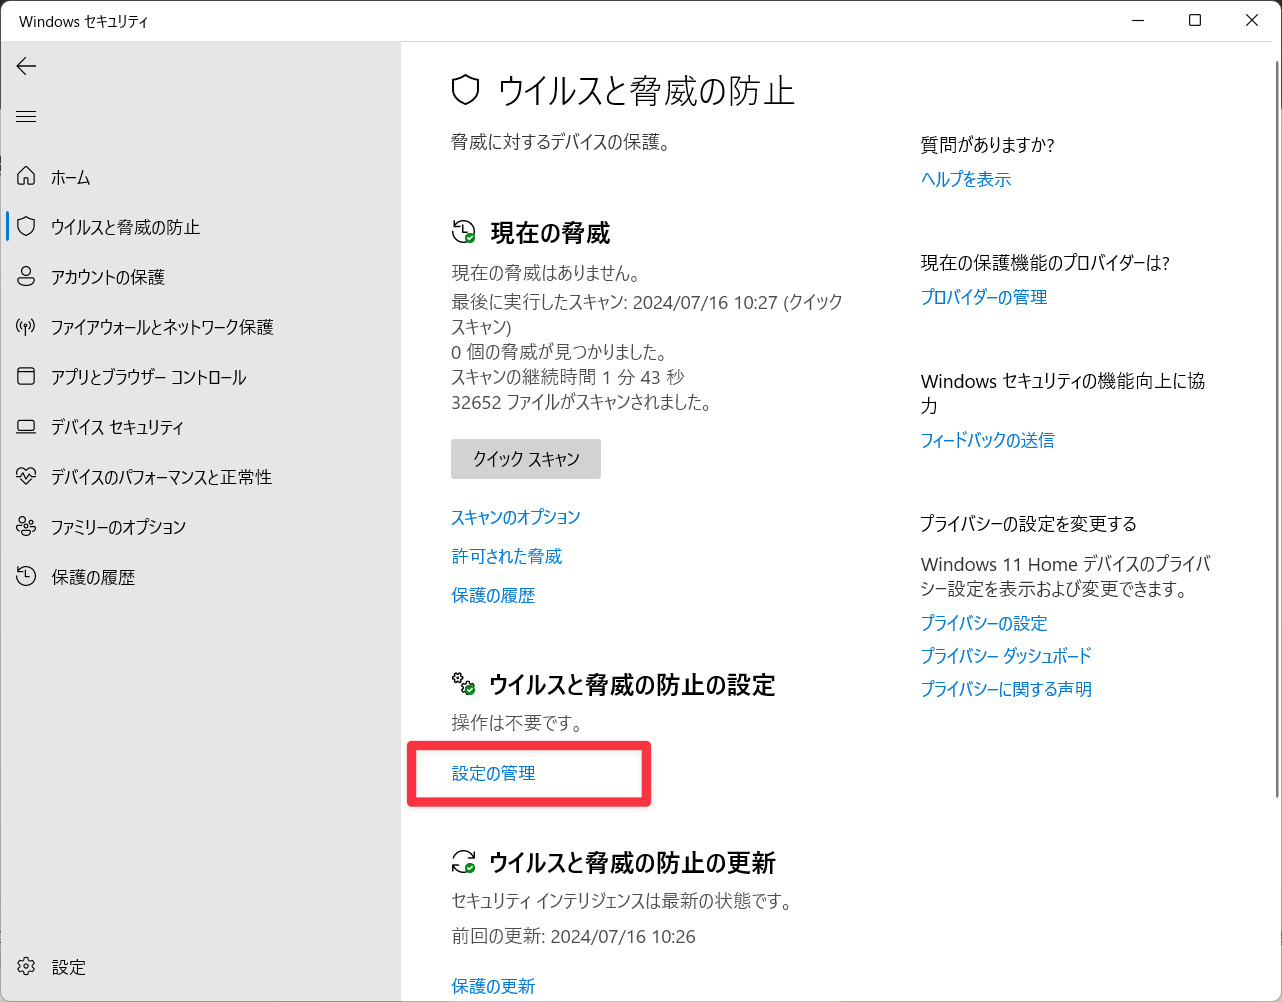Click the family icon for ファミリーのオプション
Viewport: 1282px width, 1002px height.
[x=26, y=527]
